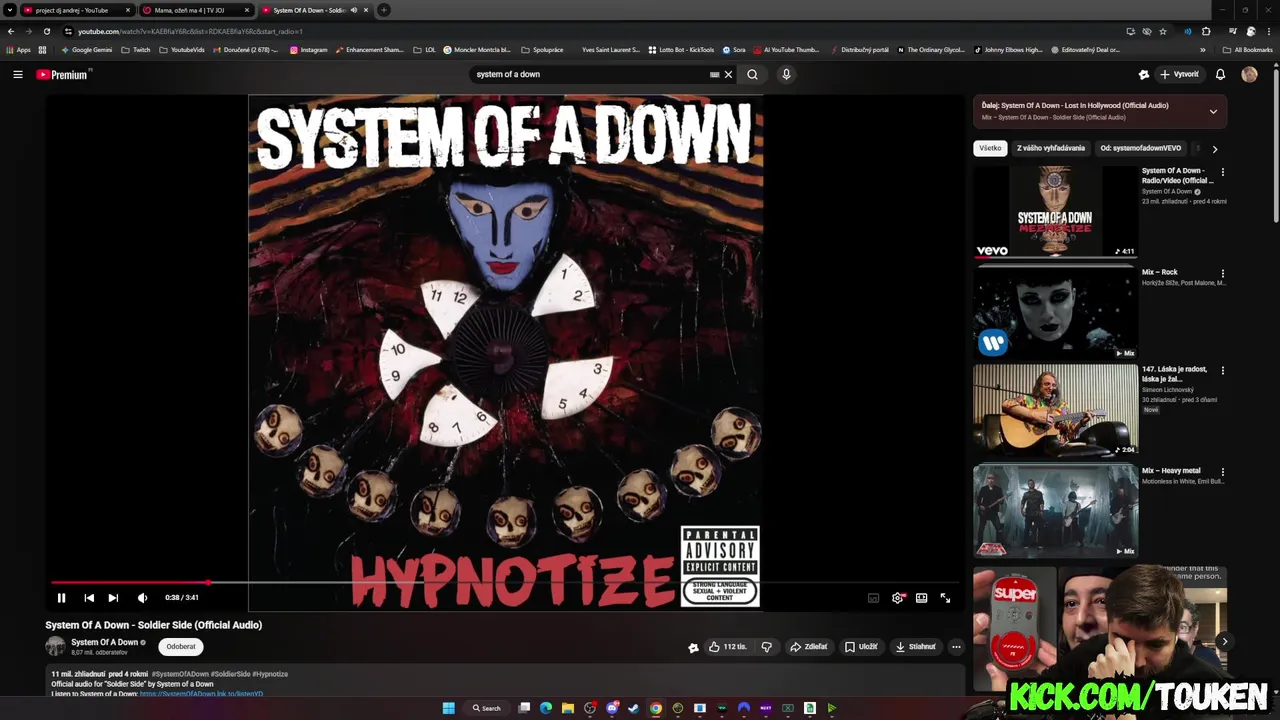Toggle subtitles in the player
Viewport: 1280px width, 720px height.
pos(873,598)
